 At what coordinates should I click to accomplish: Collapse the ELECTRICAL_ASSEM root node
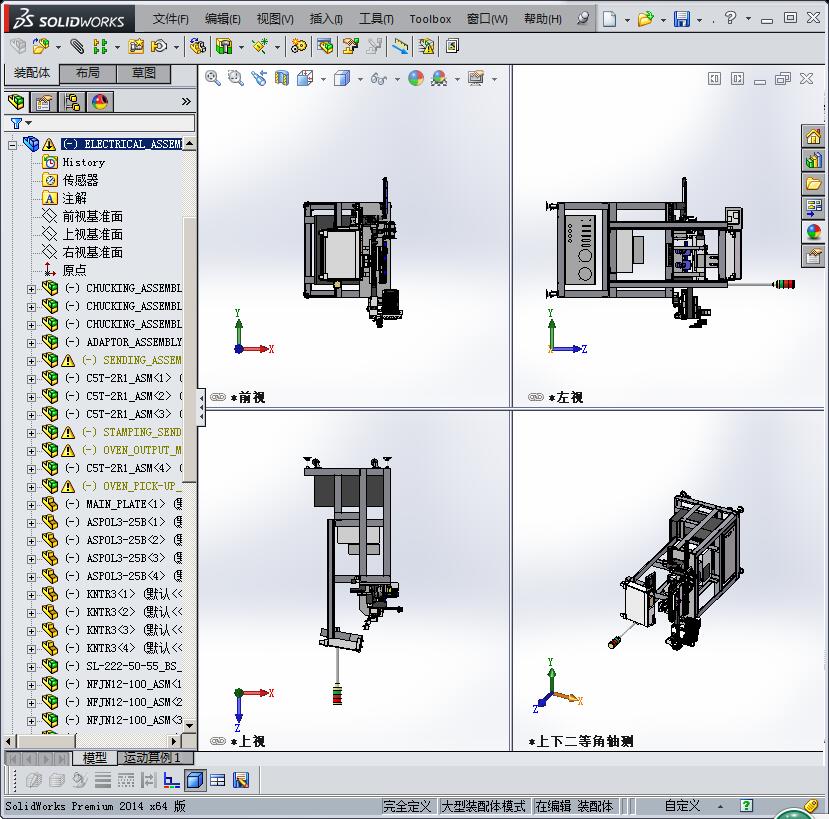point(13,145)
